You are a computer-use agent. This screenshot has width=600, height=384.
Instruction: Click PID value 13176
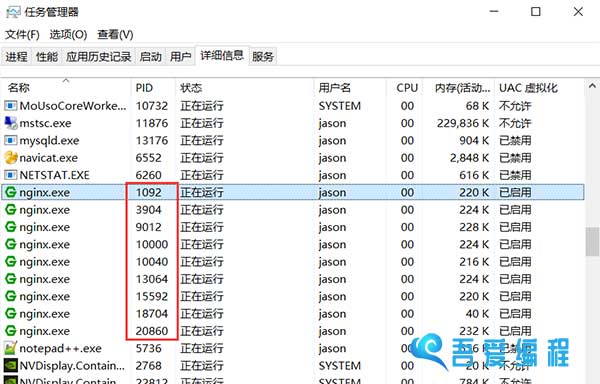point(152,141)
